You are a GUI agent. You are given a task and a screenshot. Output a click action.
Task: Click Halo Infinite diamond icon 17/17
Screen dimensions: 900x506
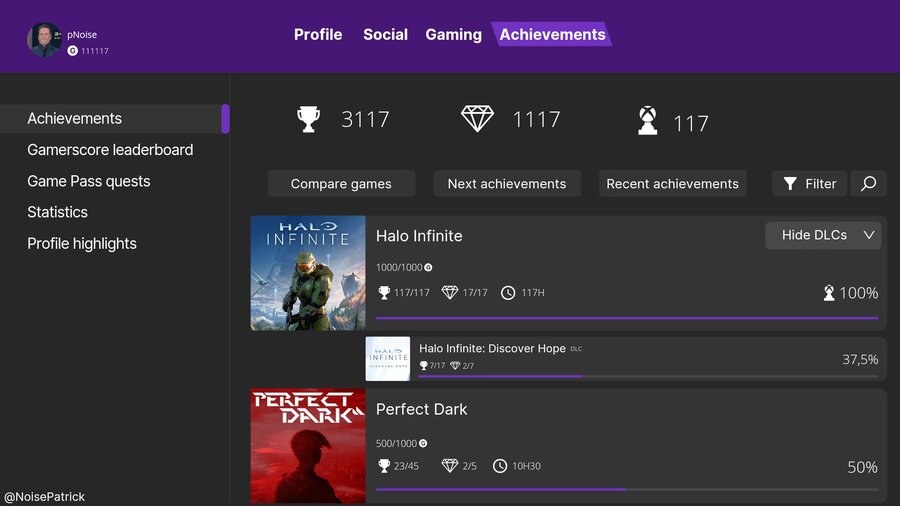coord(449,293)
